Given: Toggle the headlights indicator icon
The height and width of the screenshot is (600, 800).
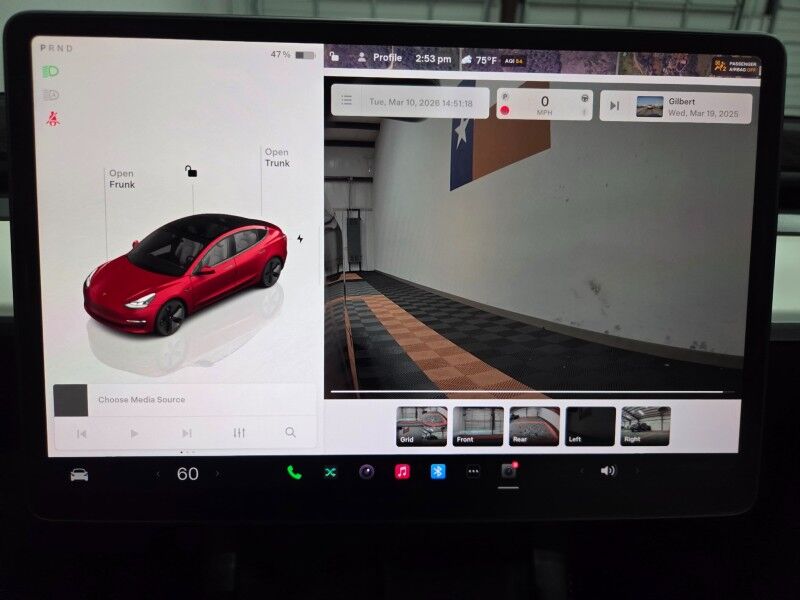Looking at the screenshot, I should pyautogui.click(x=51, y=72).
